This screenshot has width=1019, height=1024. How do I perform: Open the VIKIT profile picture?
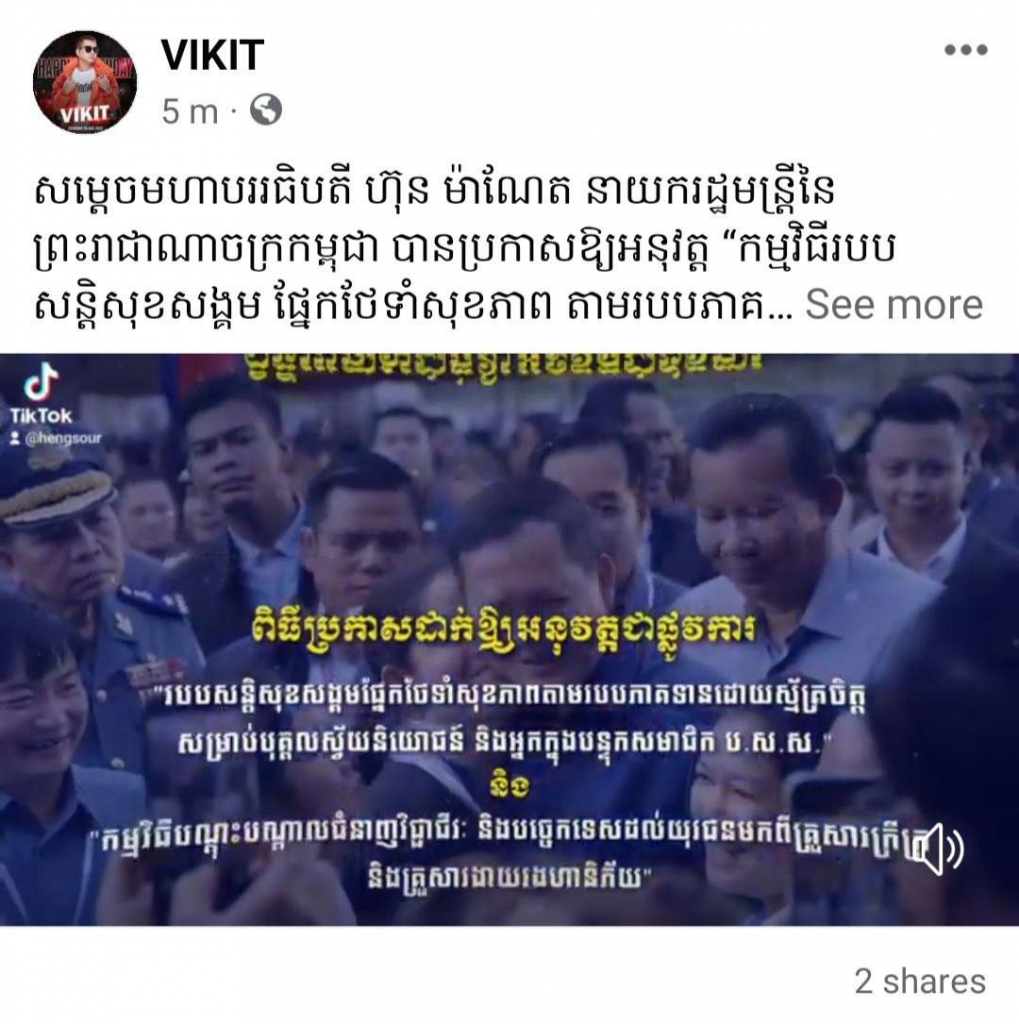[85, 82]
